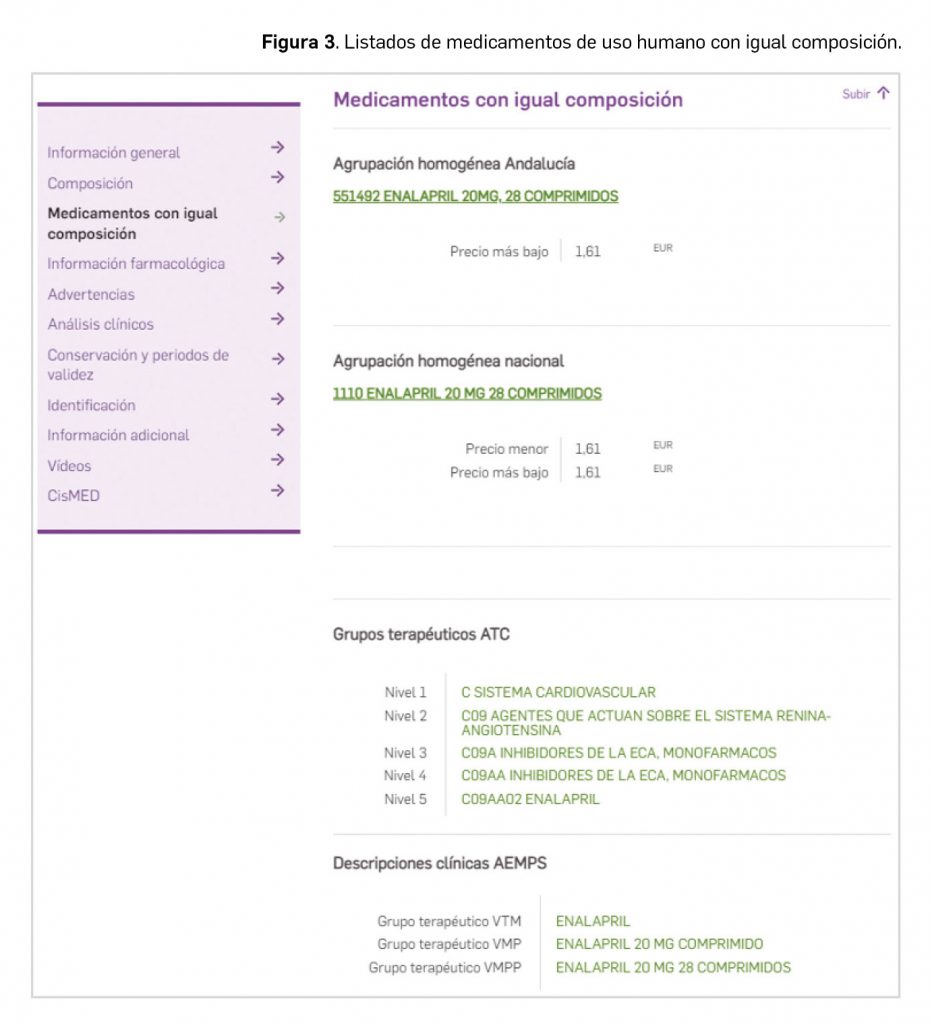The image size is (930, 1024).
Task: Open VMPP ENALAPRIL 20 MG 28 COMPRIMIDOS
Action: pos(673,967)
